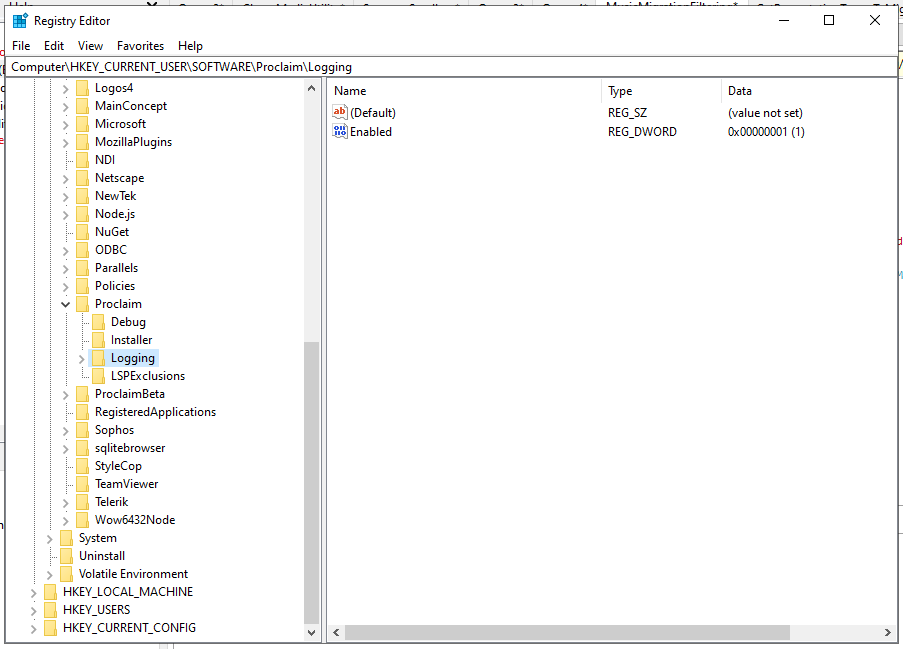Open the File menu
The height and width of the screenshot is (649, 903).
[21, 45]
